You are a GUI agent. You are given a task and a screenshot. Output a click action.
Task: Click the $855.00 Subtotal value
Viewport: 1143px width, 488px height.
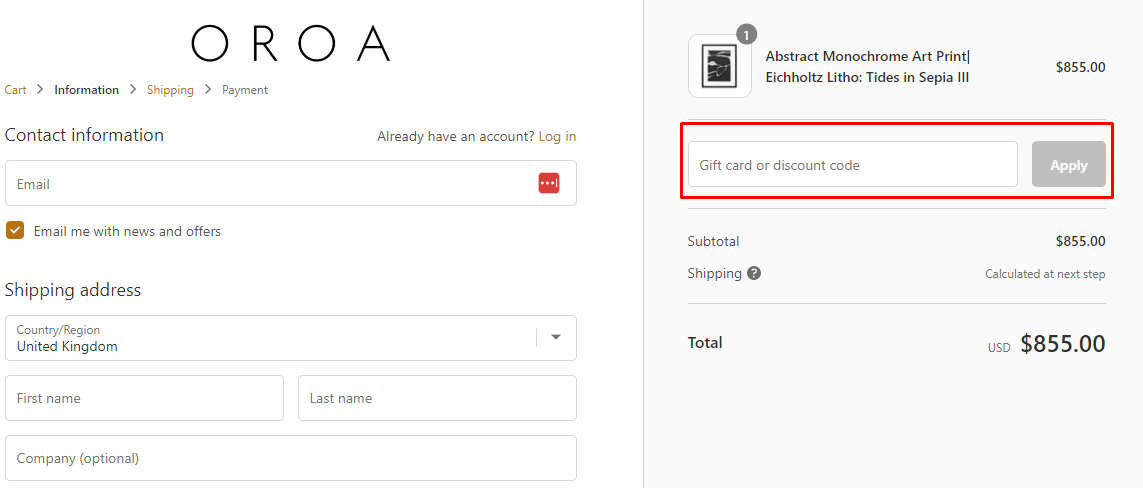pos(1080,241)
